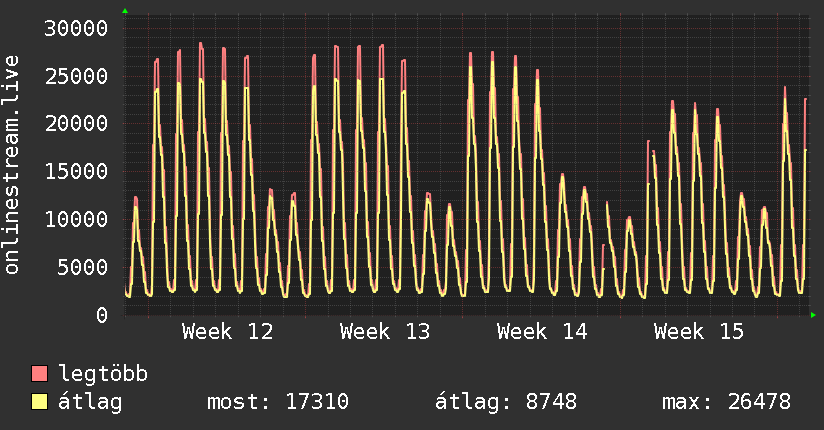Click the Week 15 axis label
Screen dimensions: 824x430
699,332
